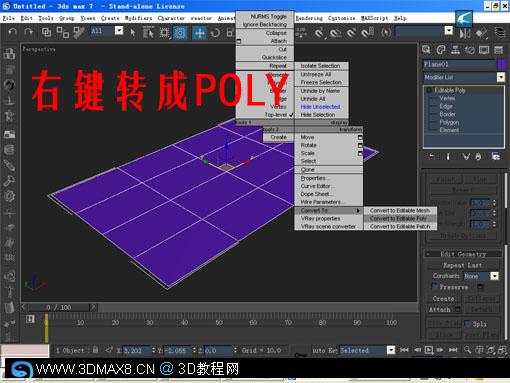
Task: Click the Pin Stack icon
Action: coord(432,156)
